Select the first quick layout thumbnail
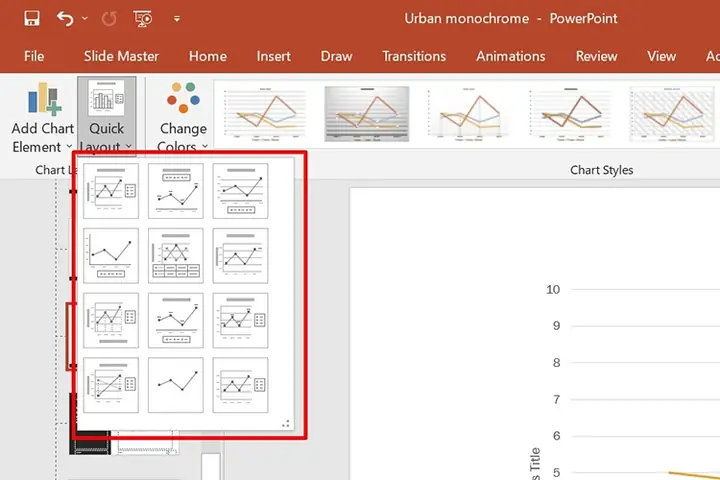Image resolution: width=720 pixels, height=480 pixels. pyautogui.click(x=111, y=191)
